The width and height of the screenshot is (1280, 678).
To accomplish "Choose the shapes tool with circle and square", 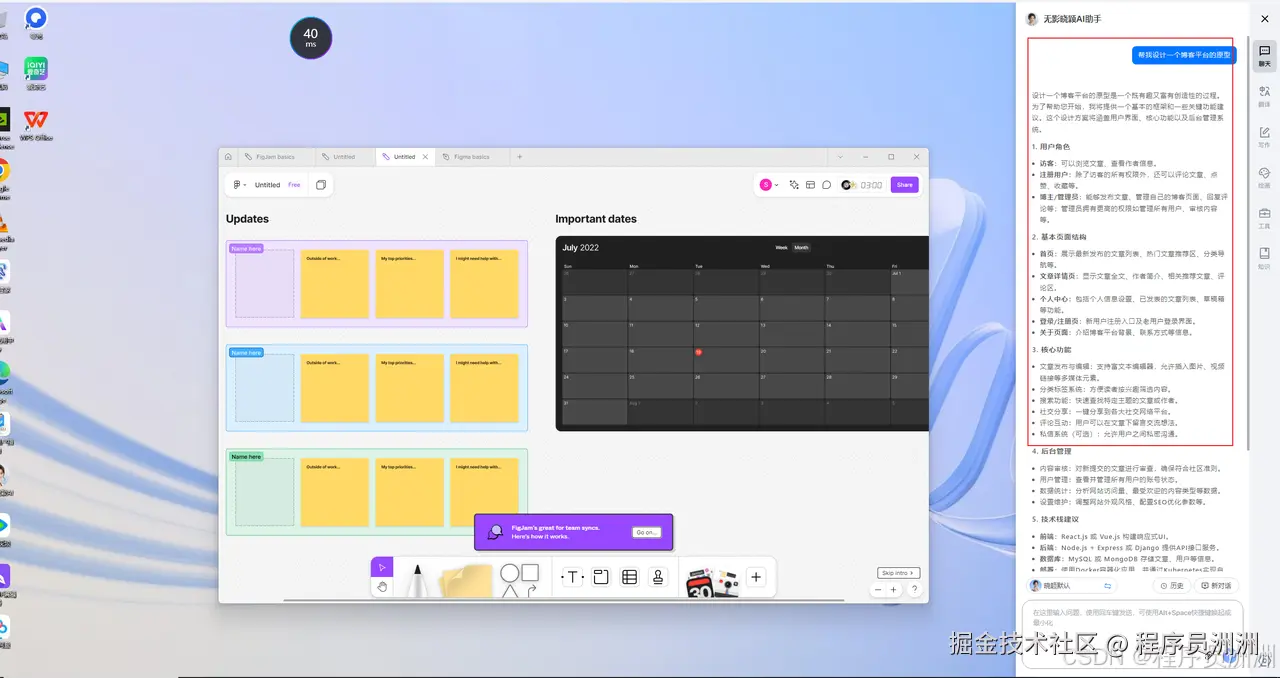I will pos(519,580).
